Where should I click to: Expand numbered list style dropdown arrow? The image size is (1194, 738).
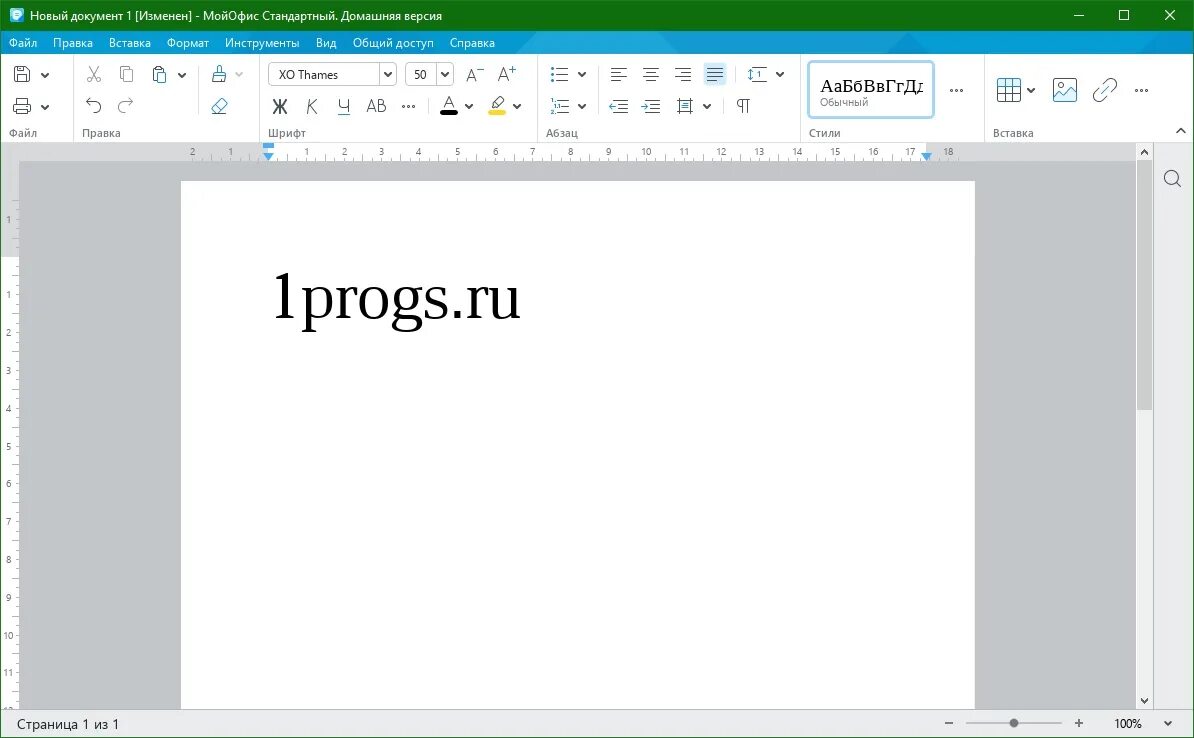(582, 107)
